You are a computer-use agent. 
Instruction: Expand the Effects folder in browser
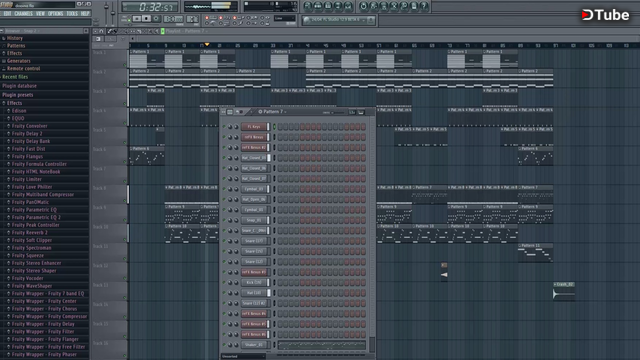click(x=14, y=53)
